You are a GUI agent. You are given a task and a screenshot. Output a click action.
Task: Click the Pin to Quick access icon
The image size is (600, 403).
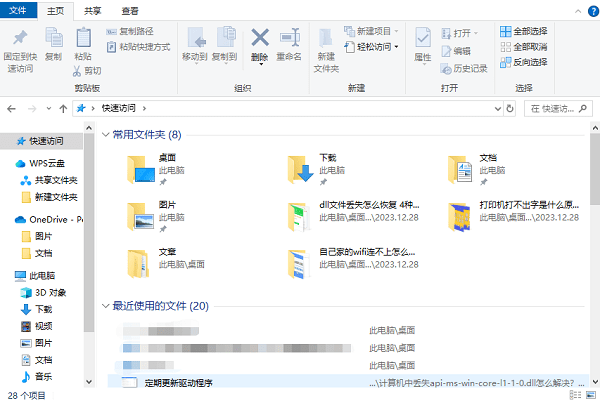tap(20, 38)
